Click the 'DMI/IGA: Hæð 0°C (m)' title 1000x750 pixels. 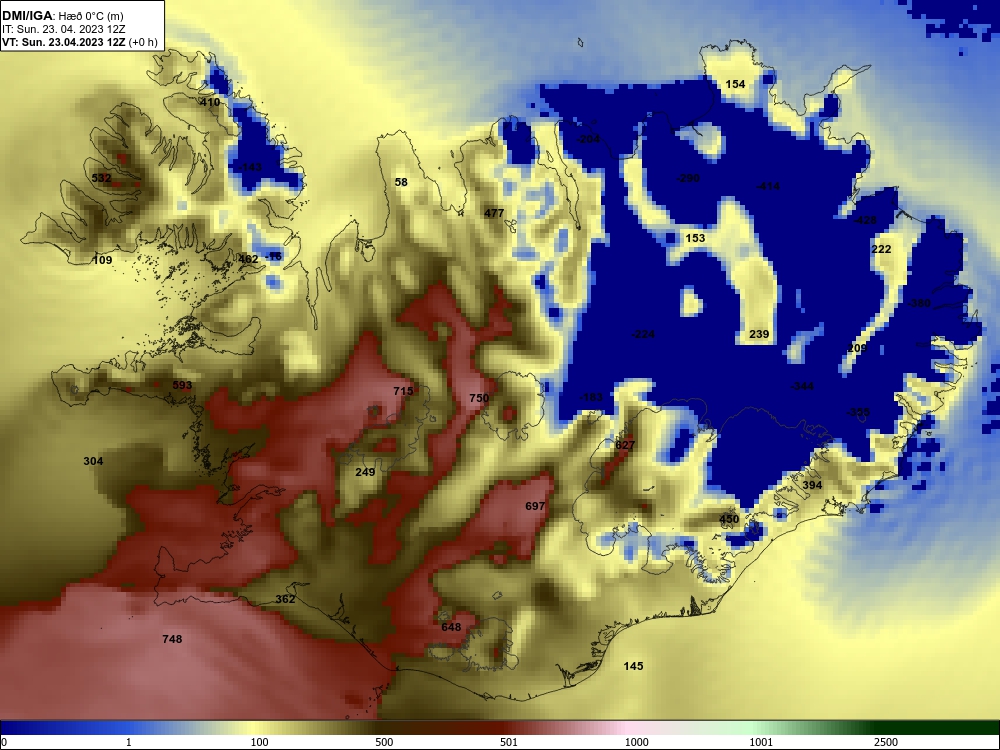[x=62, y=16]
